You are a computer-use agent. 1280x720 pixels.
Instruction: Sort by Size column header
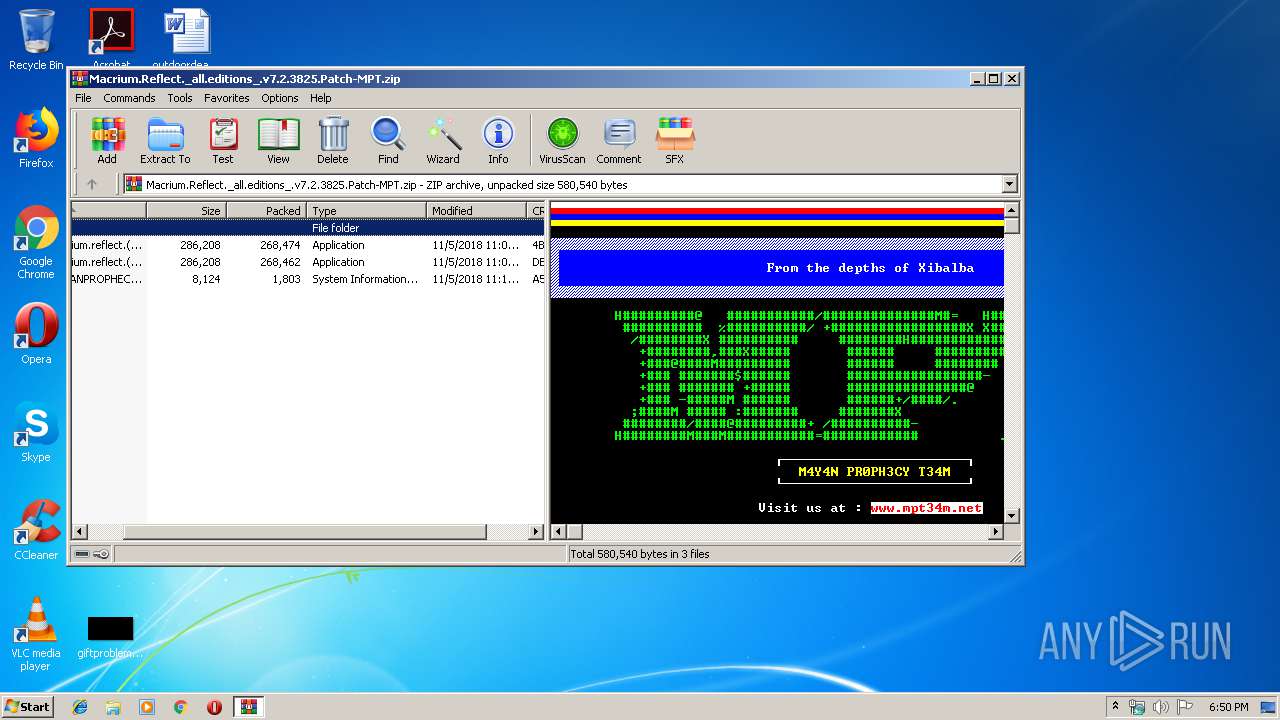tap(186, 210)
